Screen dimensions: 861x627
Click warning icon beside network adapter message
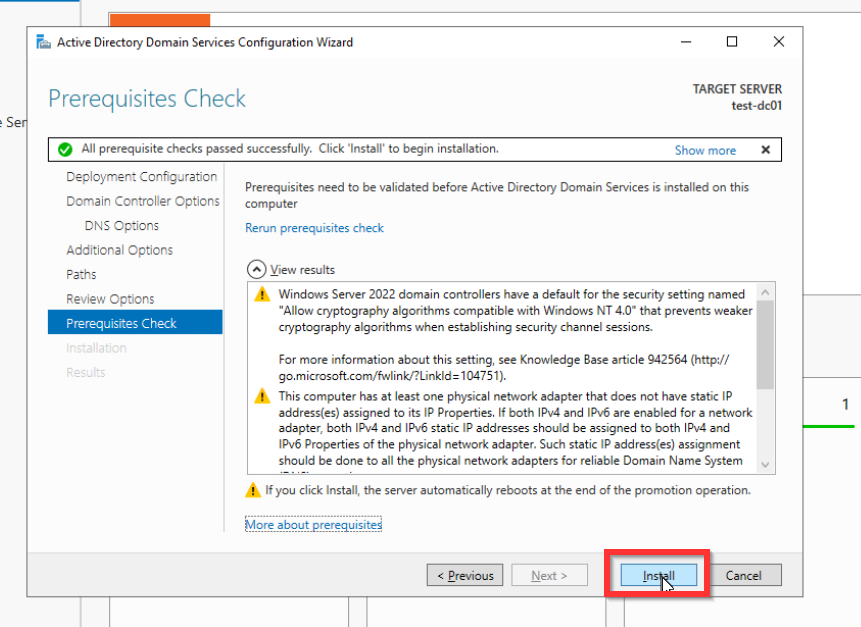pyautogui.click(x=262, y=396)
